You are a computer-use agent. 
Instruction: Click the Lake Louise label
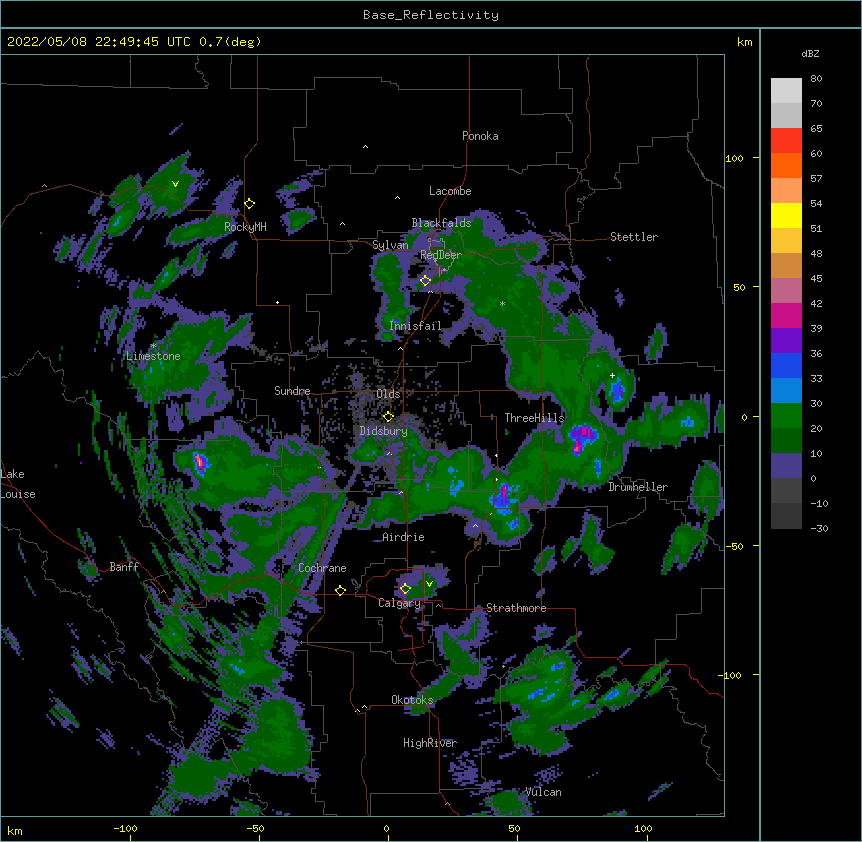coord(16,484)
